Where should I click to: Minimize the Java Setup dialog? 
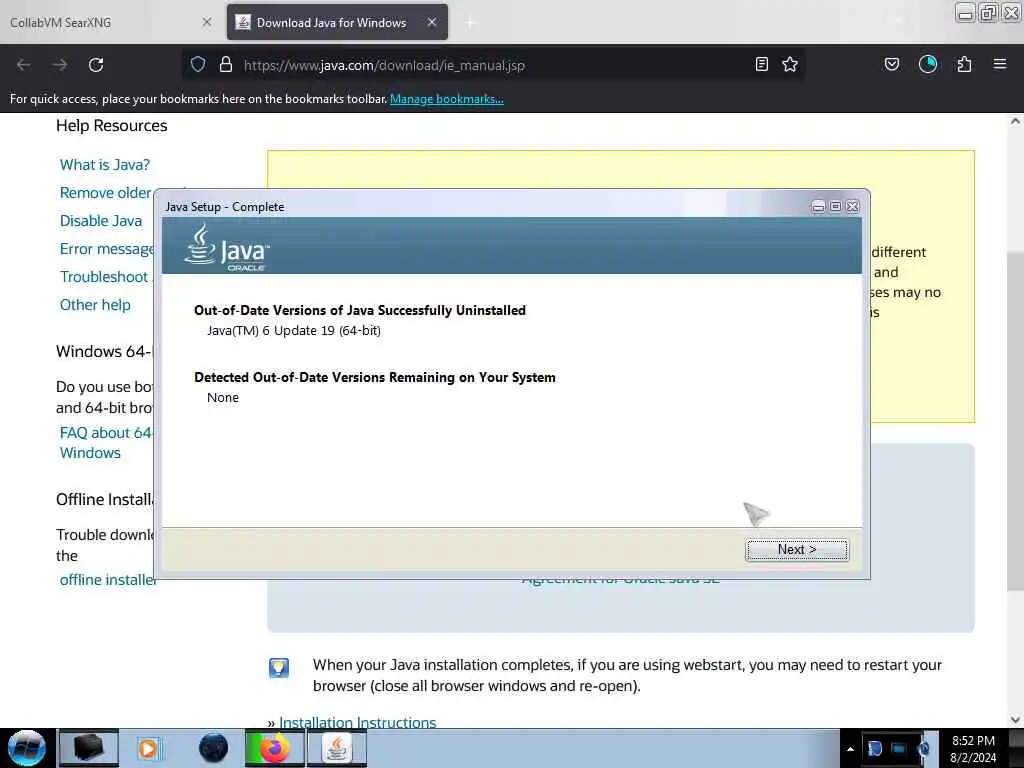point(818,206)
